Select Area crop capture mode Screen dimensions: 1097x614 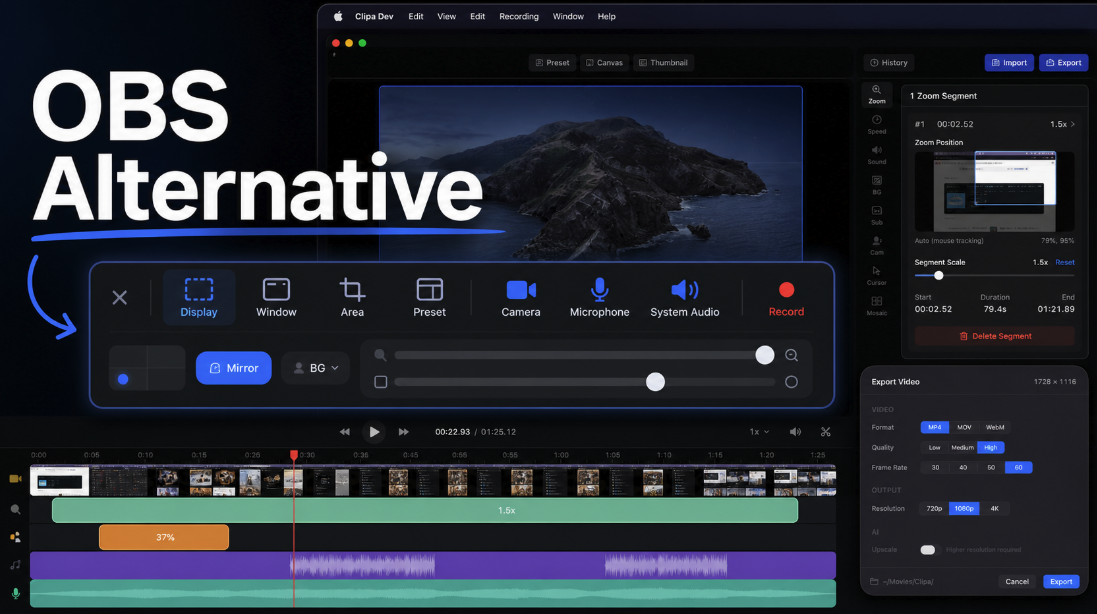pyautogui.click(x=352, y=297)
